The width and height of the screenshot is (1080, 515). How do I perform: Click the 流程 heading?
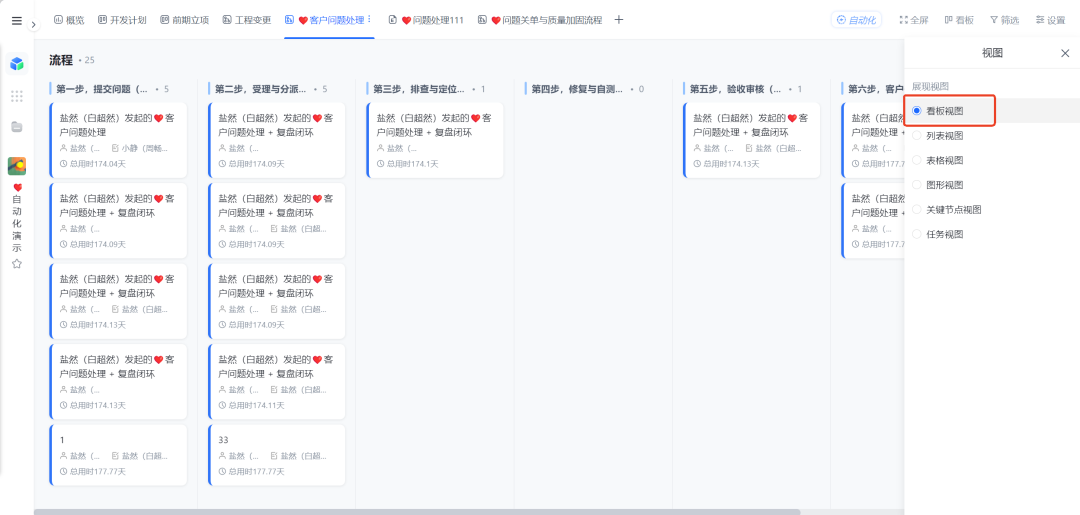(61, 60)
